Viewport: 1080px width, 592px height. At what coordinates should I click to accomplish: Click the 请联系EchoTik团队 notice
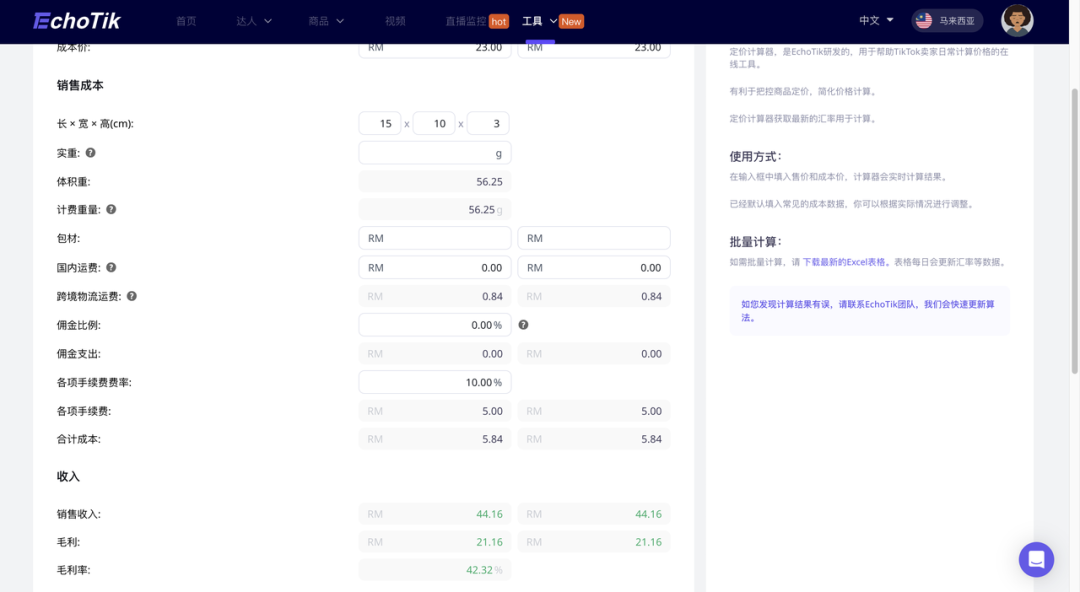(x=869, y=311)
